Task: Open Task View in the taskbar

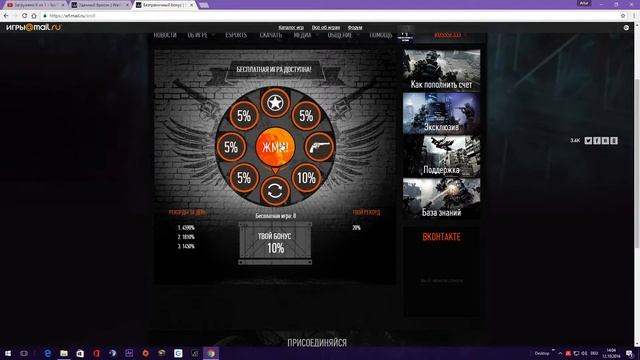Action: tap(24, 353)
